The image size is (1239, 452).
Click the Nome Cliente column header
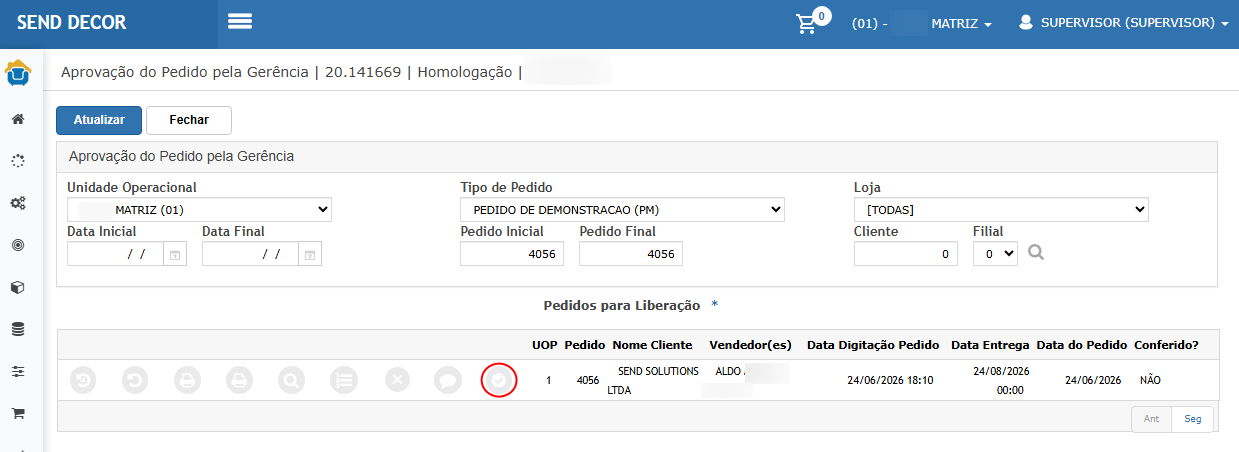[652, 345]
